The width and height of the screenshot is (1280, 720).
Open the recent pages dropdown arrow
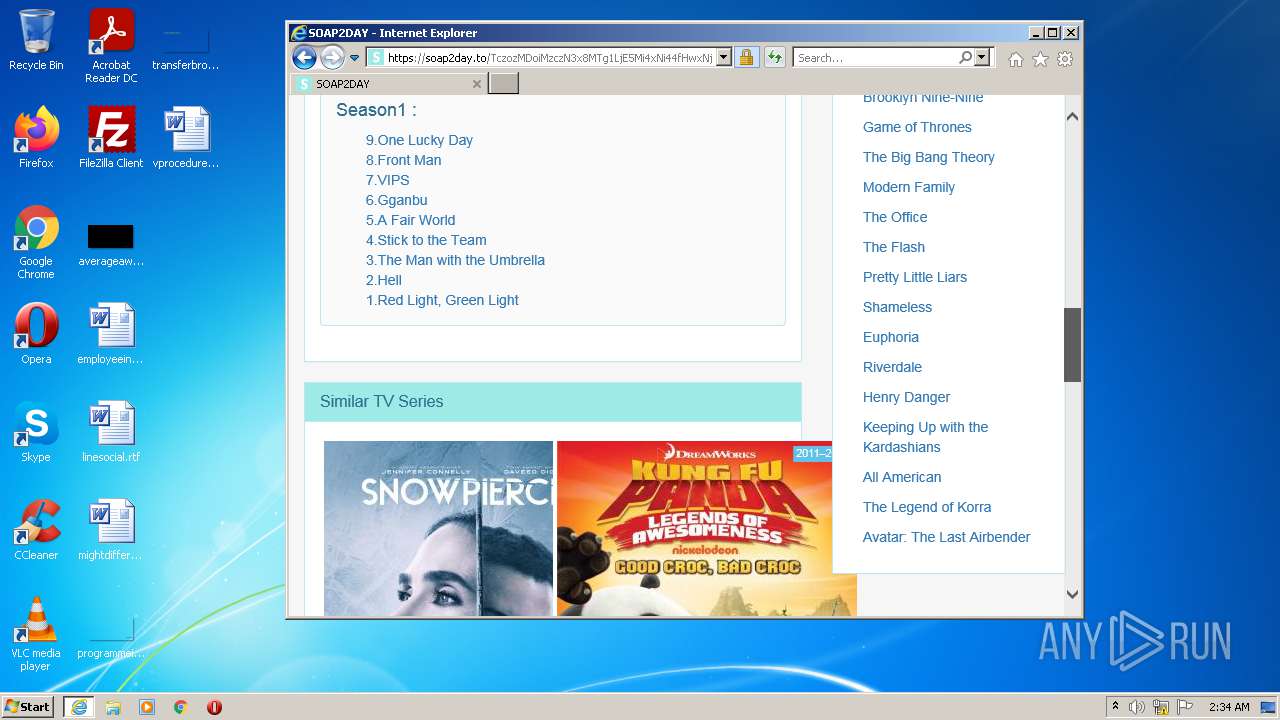pyautogui.click(x=354, y=58)
